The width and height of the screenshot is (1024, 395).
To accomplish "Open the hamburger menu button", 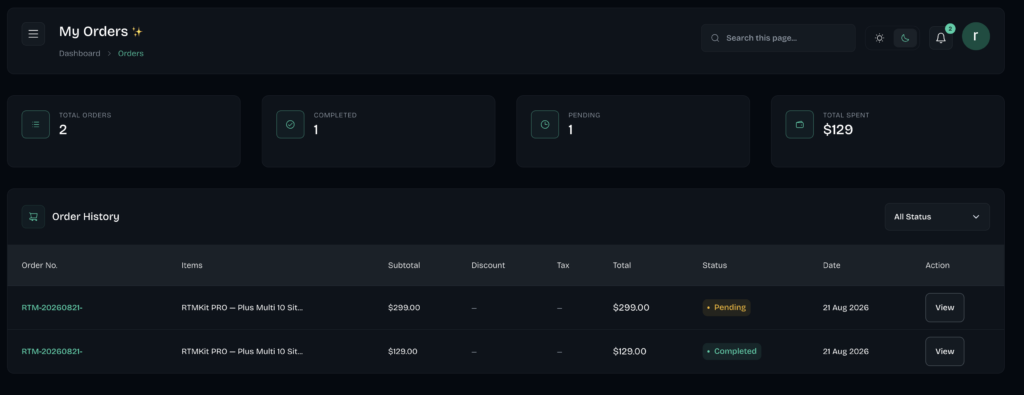I will 33,34.
